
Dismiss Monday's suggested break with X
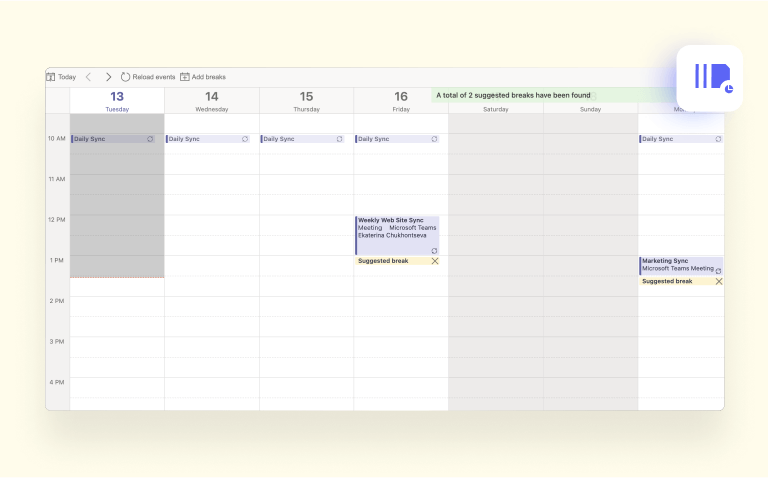(719, 281)
